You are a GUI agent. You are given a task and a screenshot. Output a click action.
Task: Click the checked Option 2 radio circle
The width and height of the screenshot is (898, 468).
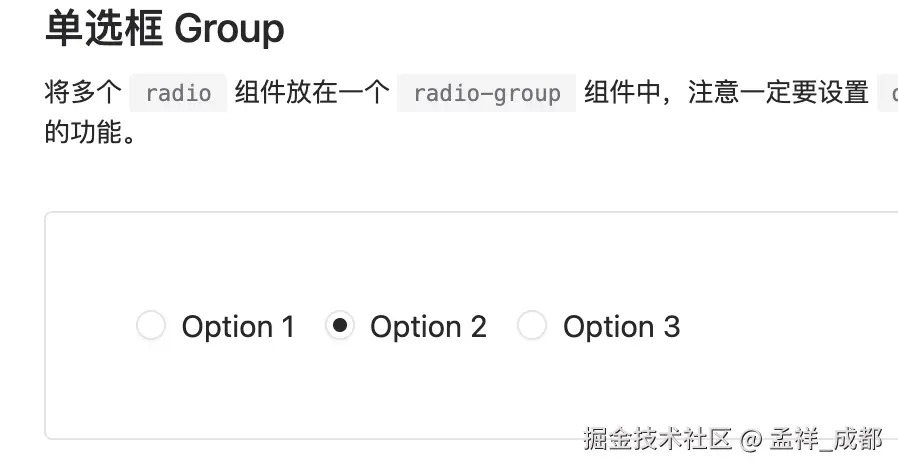[340, 326]
